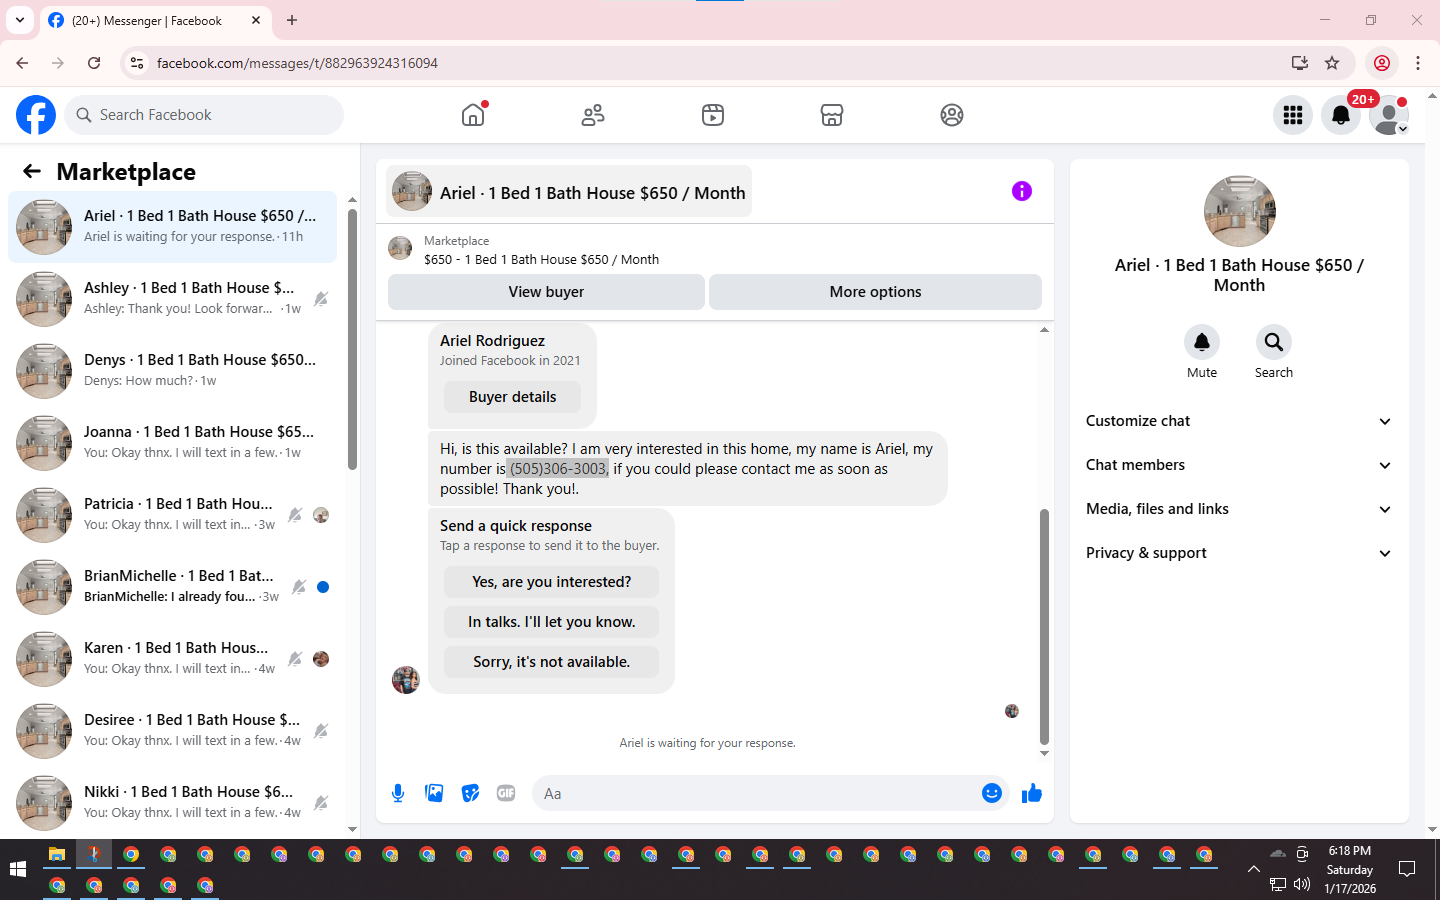
Task: Send quick reply 'In talks. I'll let you know.'
Action: coord(551,622)
